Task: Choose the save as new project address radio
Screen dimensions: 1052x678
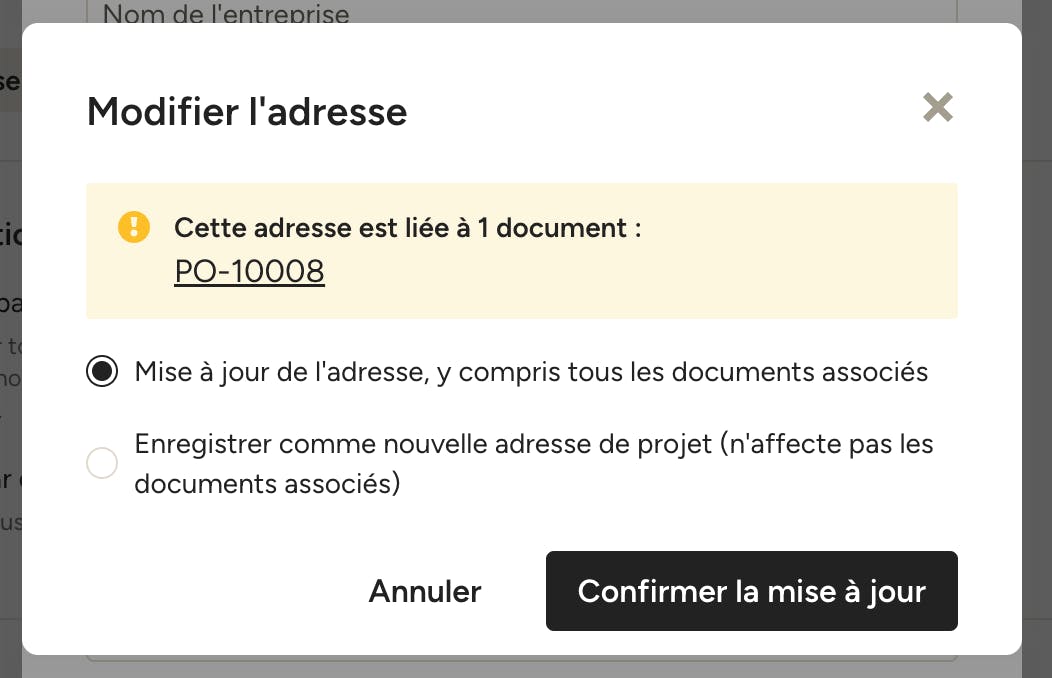Action: click(102, 463)
